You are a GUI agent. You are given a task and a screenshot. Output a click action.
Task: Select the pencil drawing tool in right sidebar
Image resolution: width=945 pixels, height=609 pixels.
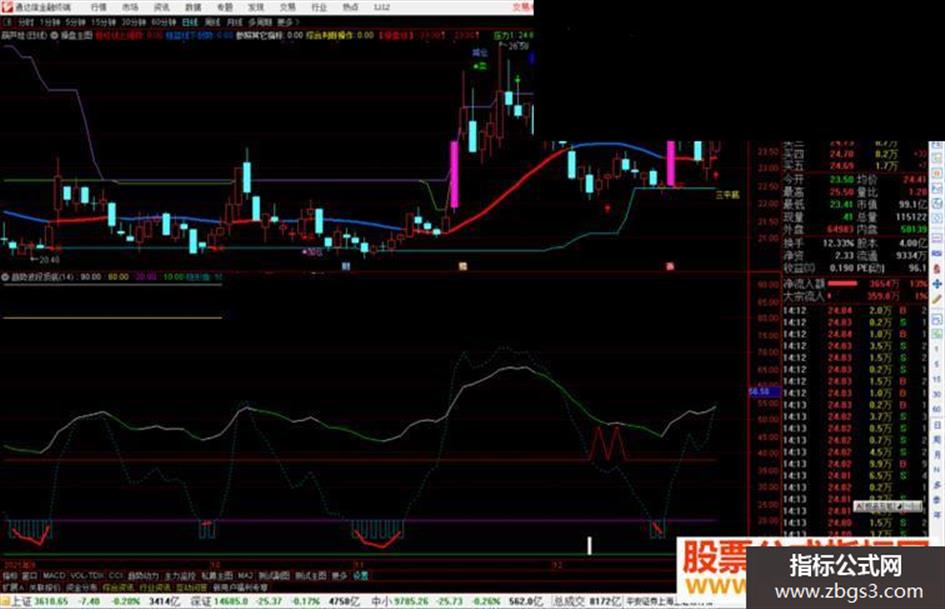click(x=937, y=299)
